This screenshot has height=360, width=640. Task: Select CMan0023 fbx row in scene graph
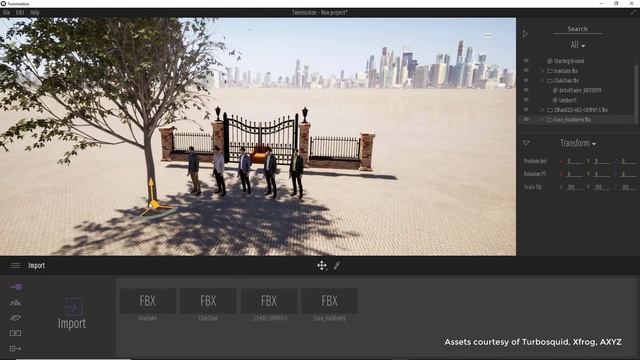[x=581, y=110]
